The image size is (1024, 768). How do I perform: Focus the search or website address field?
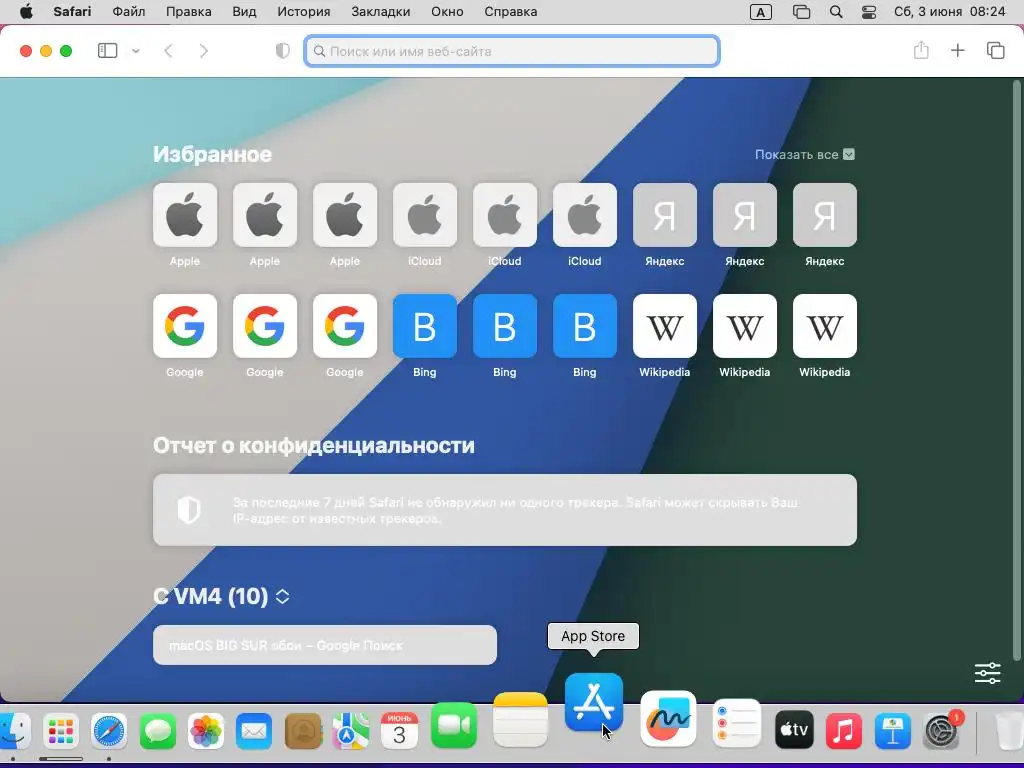point(512,51)
